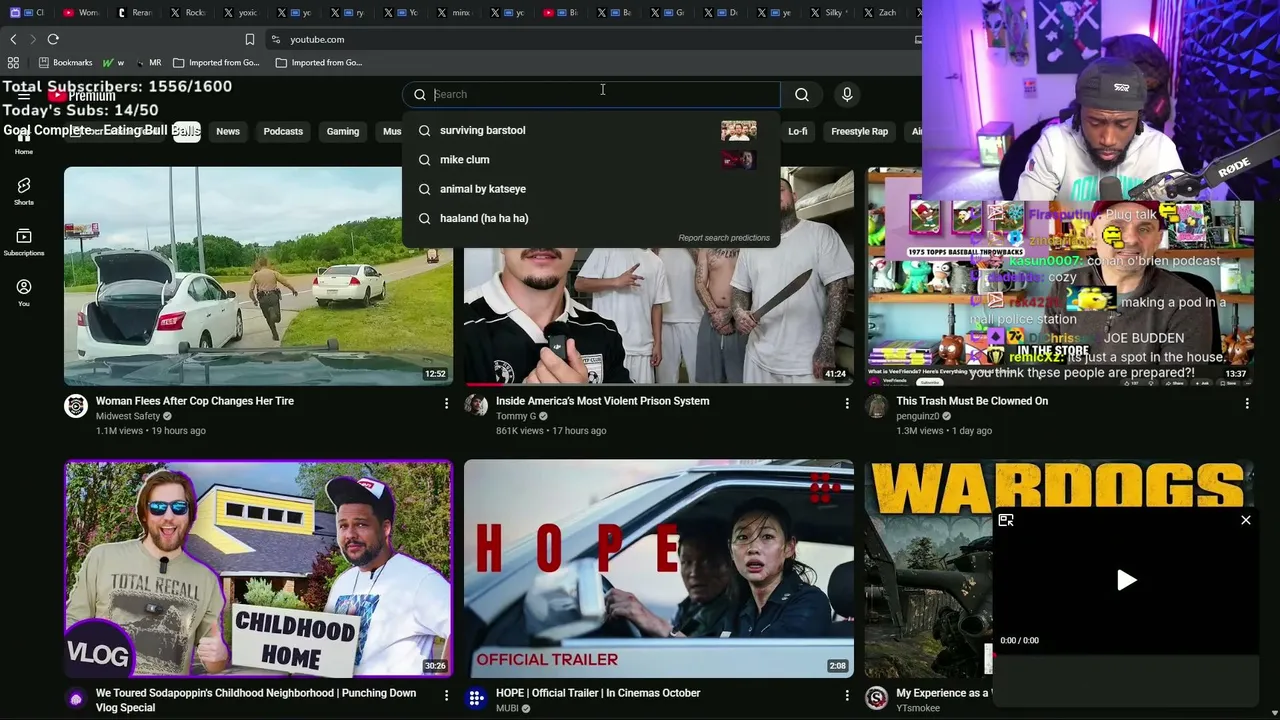Reload the YouTube page
This screenshot has height=720, width=1280.
tap(53, 39)
